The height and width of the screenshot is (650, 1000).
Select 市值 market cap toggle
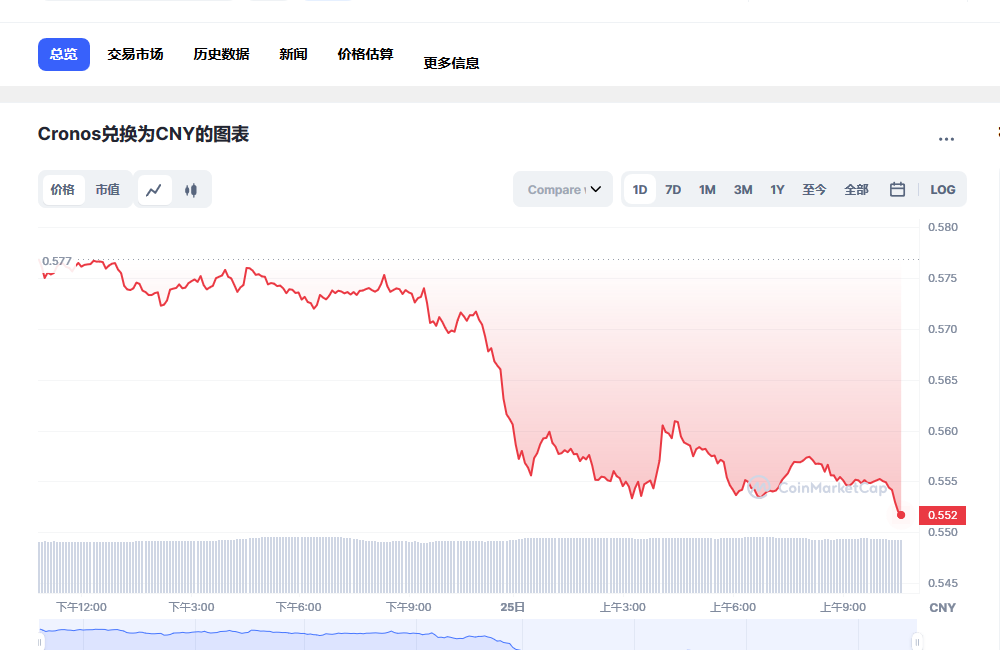click(108, 190)
